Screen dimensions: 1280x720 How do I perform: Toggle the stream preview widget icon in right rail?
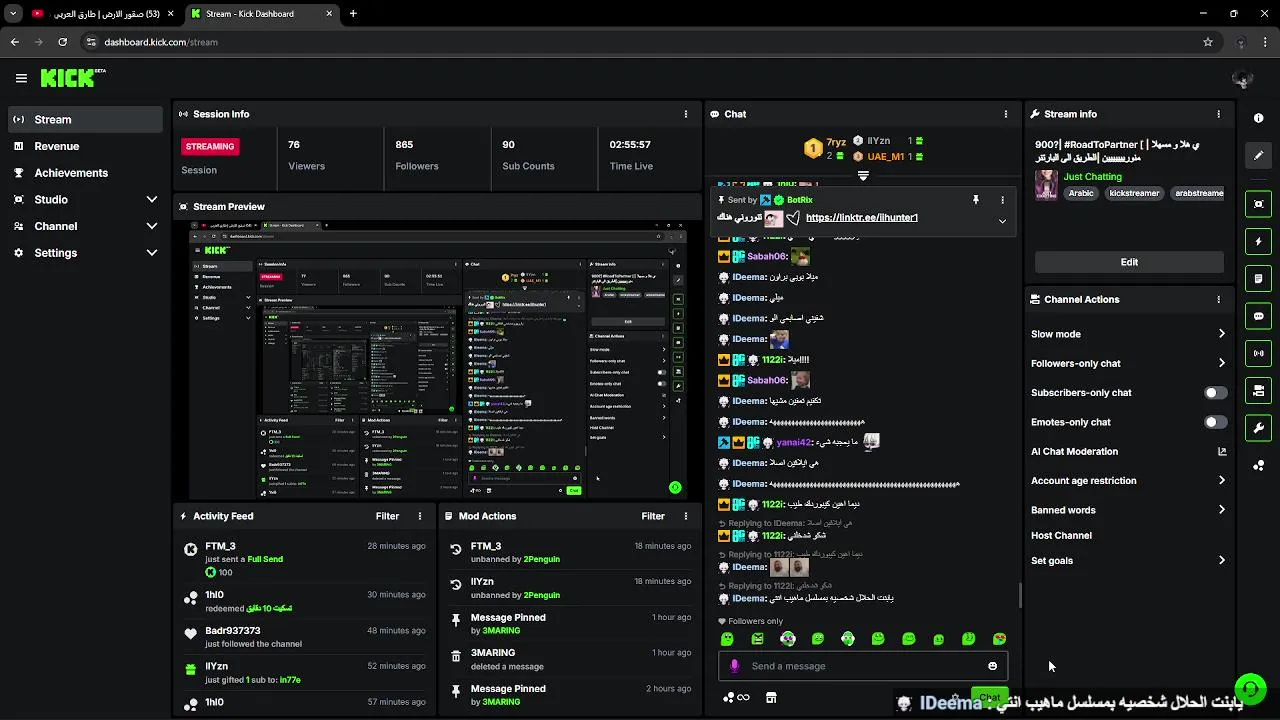(x=1258, y=204)
